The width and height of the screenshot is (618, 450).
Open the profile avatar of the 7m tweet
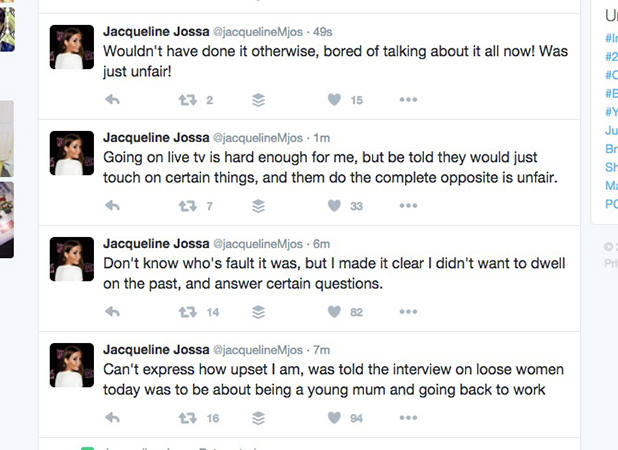(x=72, y=365)
